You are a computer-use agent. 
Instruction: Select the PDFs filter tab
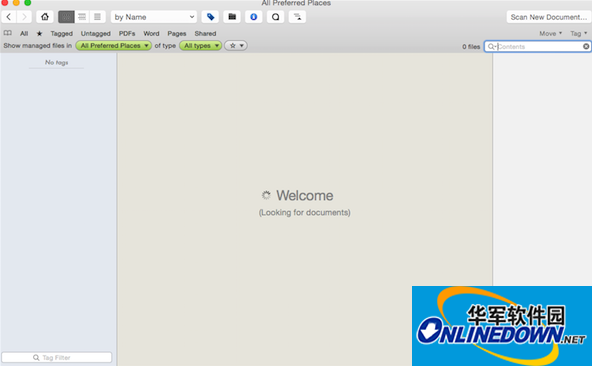pos(127,34)
